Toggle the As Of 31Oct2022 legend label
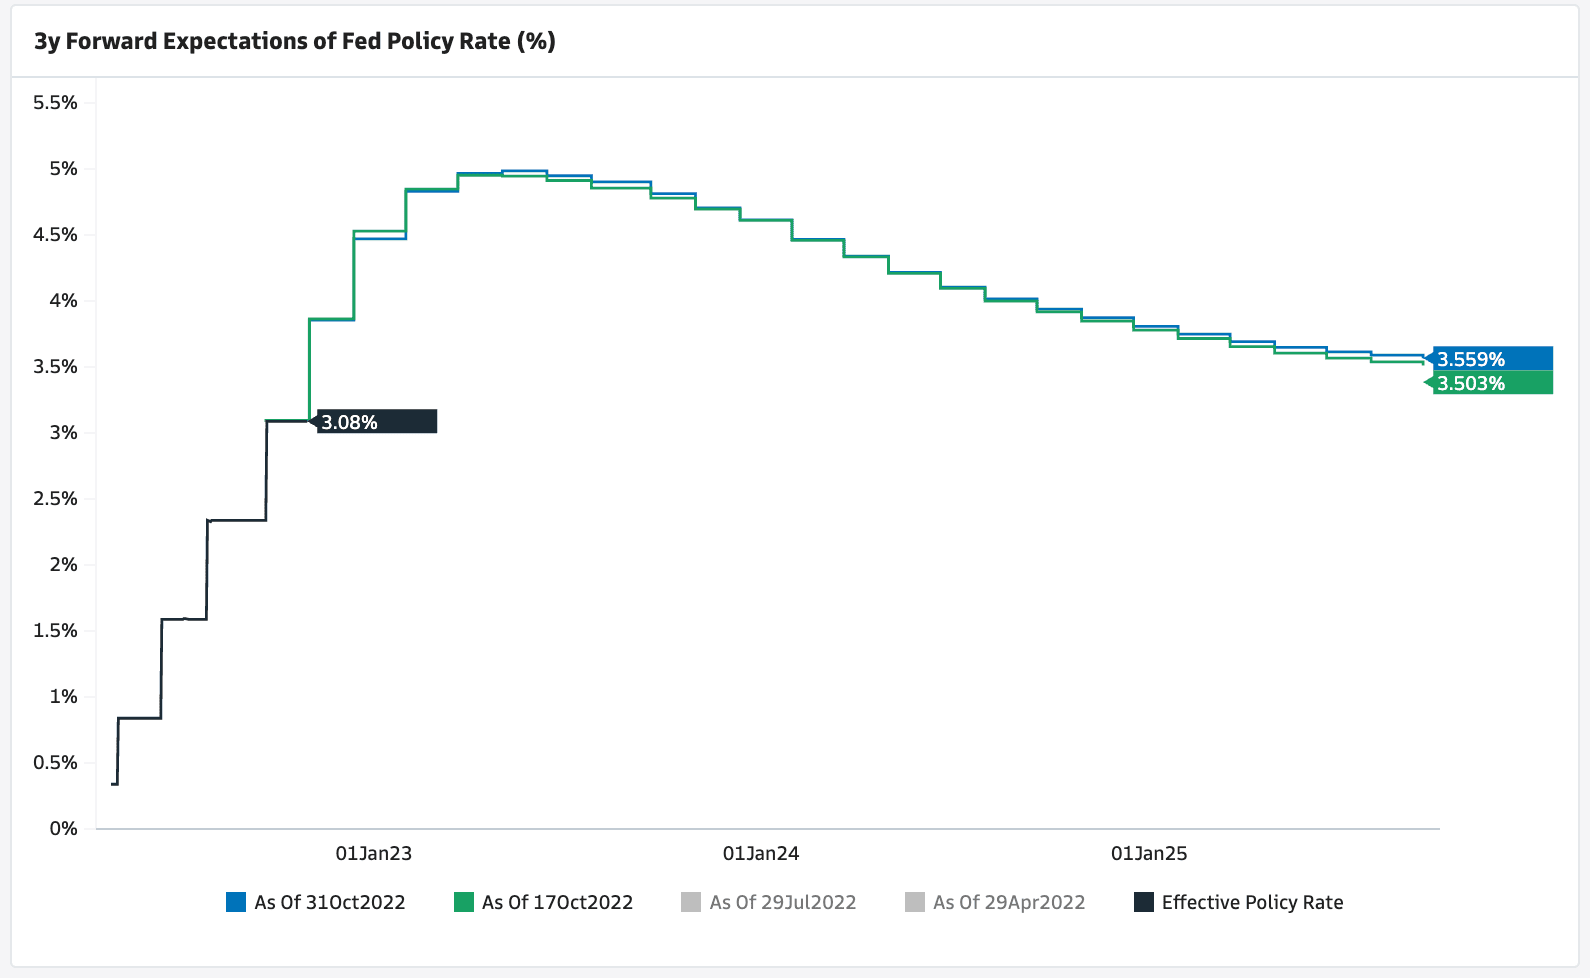The image size is (1590, 978). pyautogui.click(x=329, y=902)
